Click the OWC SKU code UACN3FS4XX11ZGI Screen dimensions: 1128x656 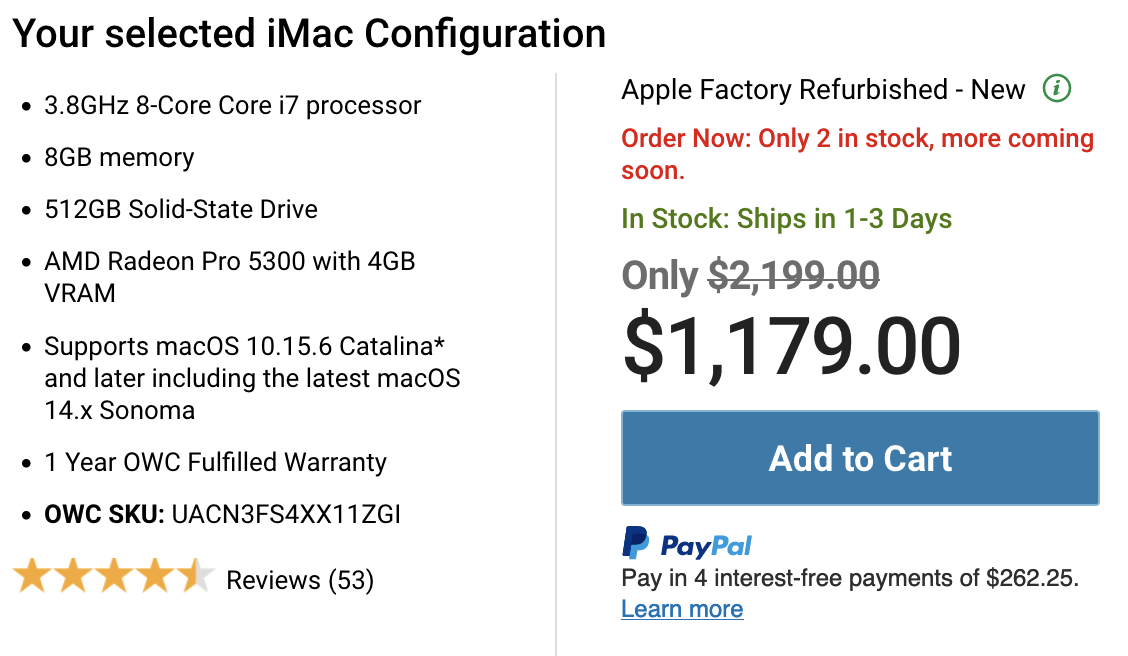(x=286, y=514)
